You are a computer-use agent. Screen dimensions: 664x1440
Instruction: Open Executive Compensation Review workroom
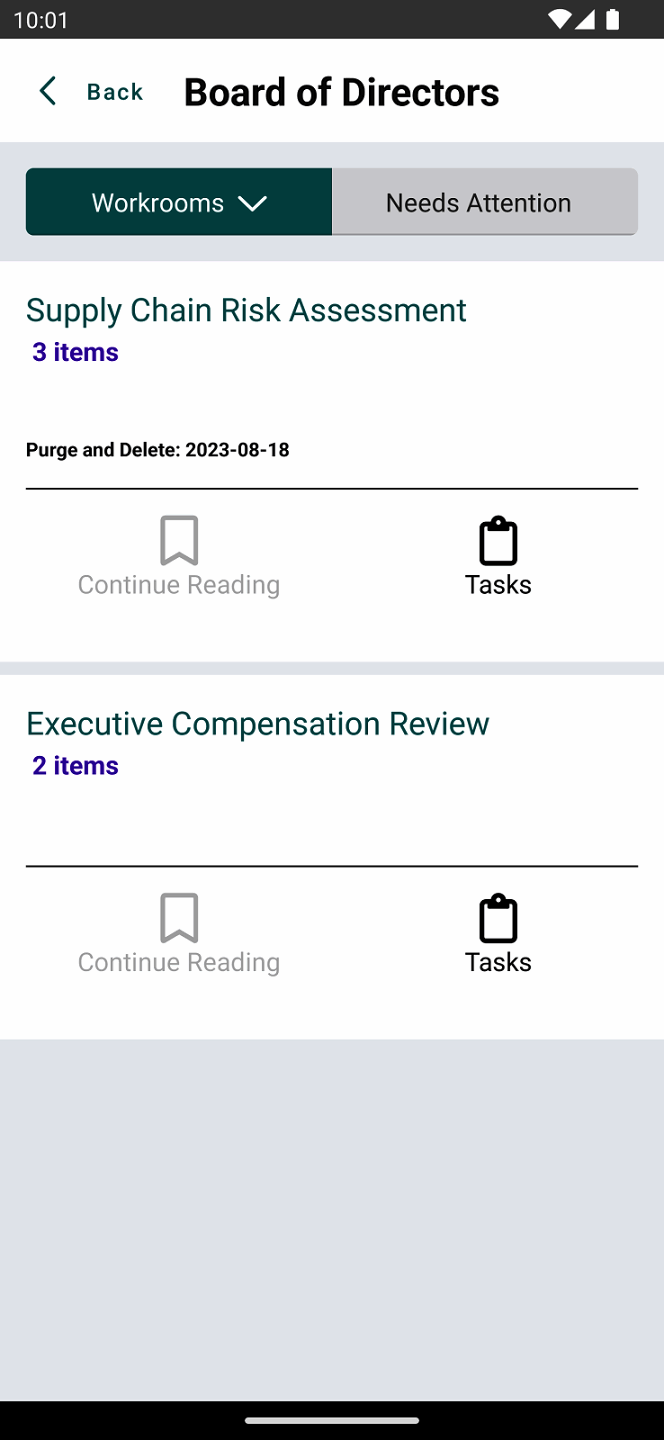tap(257, 724)
